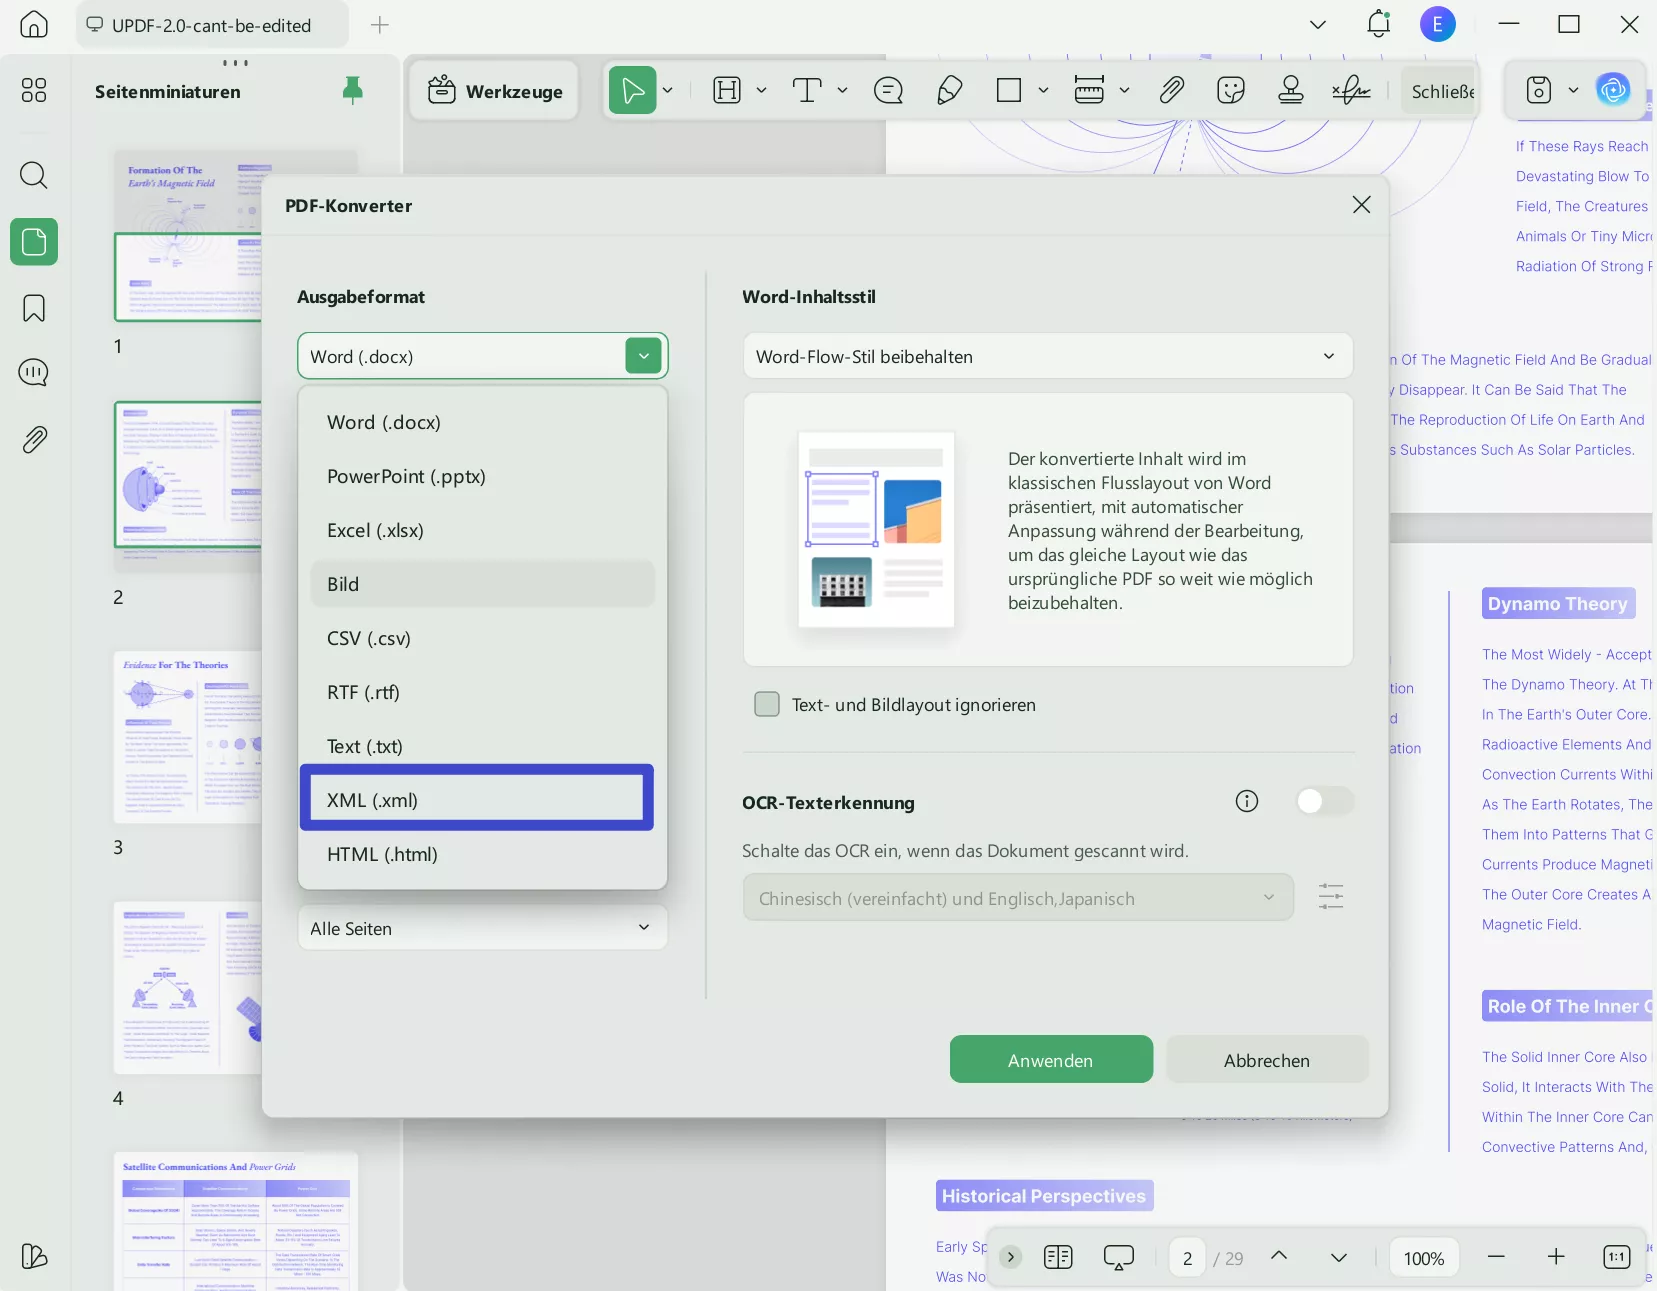Select the Text tool in the toolbar
The height and width of the screenshot is (1291, 1657).
806,90
